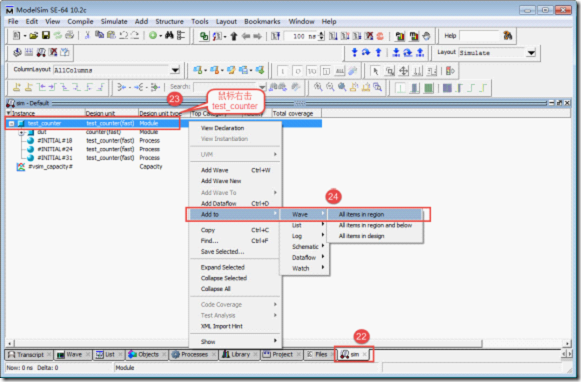Click the Zoom In magnifier icon
This screenshot has width=581, height=382.
(x=318, y=87)
